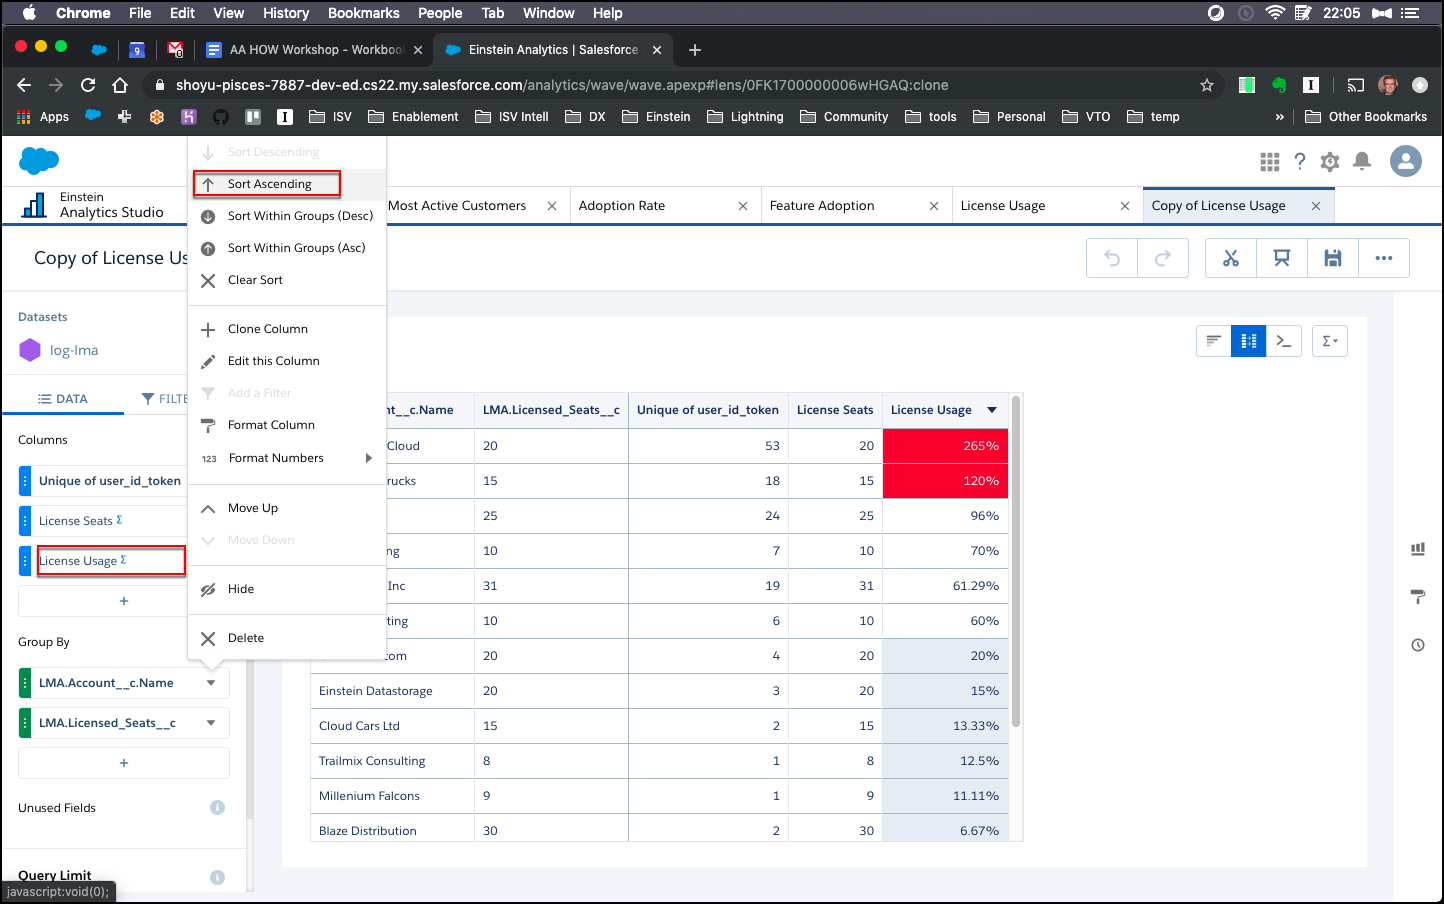Click the Unused Fields info icon
The height and width of the screenshot is (904, 1444).
tap(217, 808)
